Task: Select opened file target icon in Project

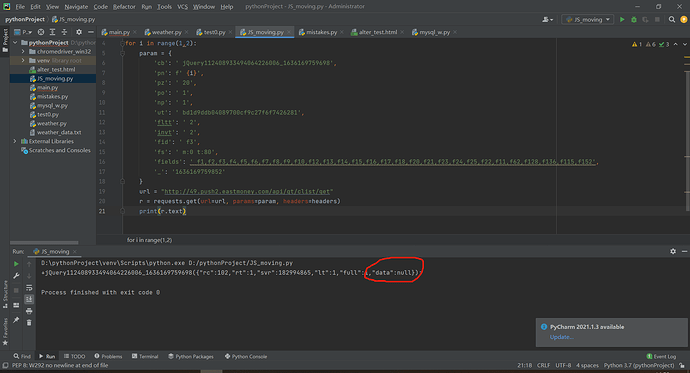Action: point(40,32)
